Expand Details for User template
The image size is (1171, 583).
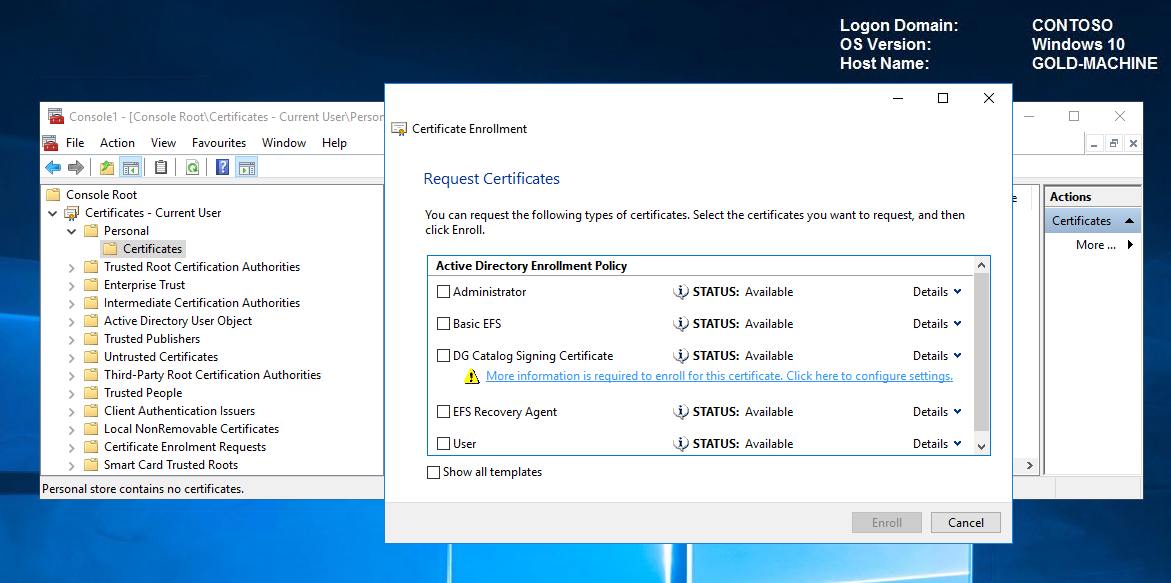tap(937, 443)
